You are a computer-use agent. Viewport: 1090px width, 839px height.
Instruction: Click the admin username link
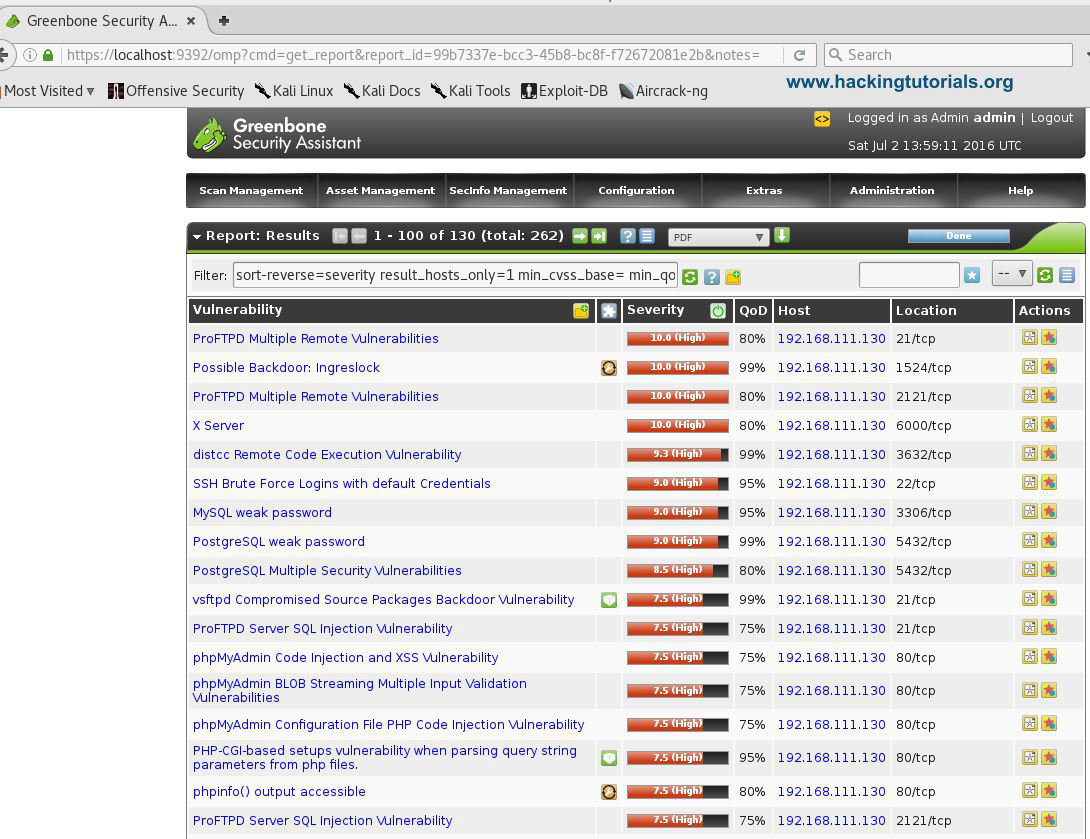994,117
